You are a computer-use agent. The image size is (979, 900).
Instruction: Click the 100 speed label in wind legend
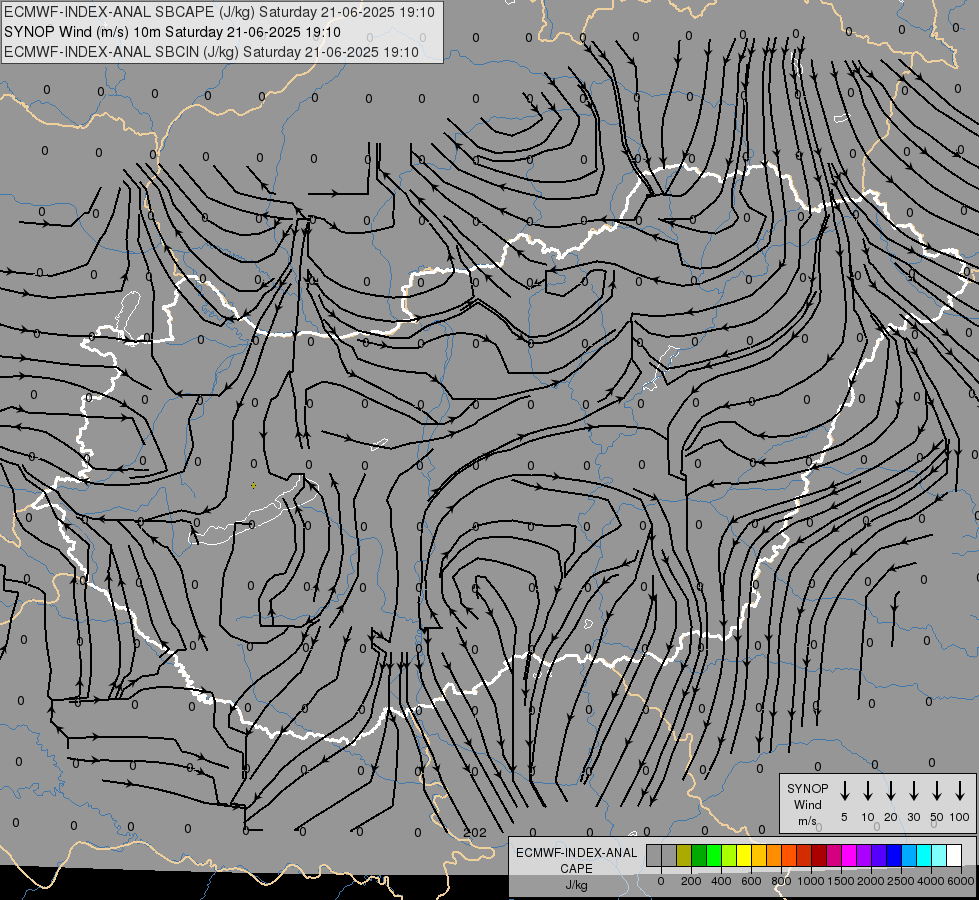pos(960,817)
